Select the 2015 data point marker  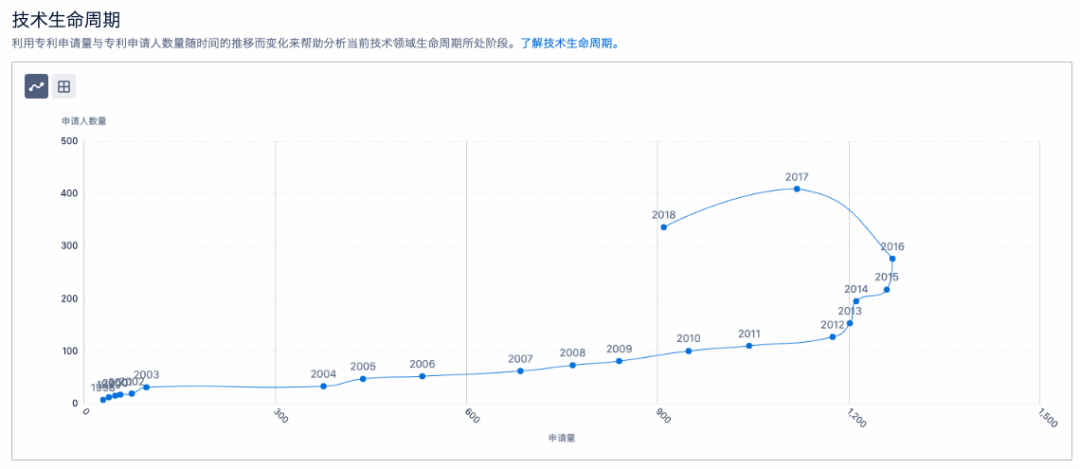887,290
